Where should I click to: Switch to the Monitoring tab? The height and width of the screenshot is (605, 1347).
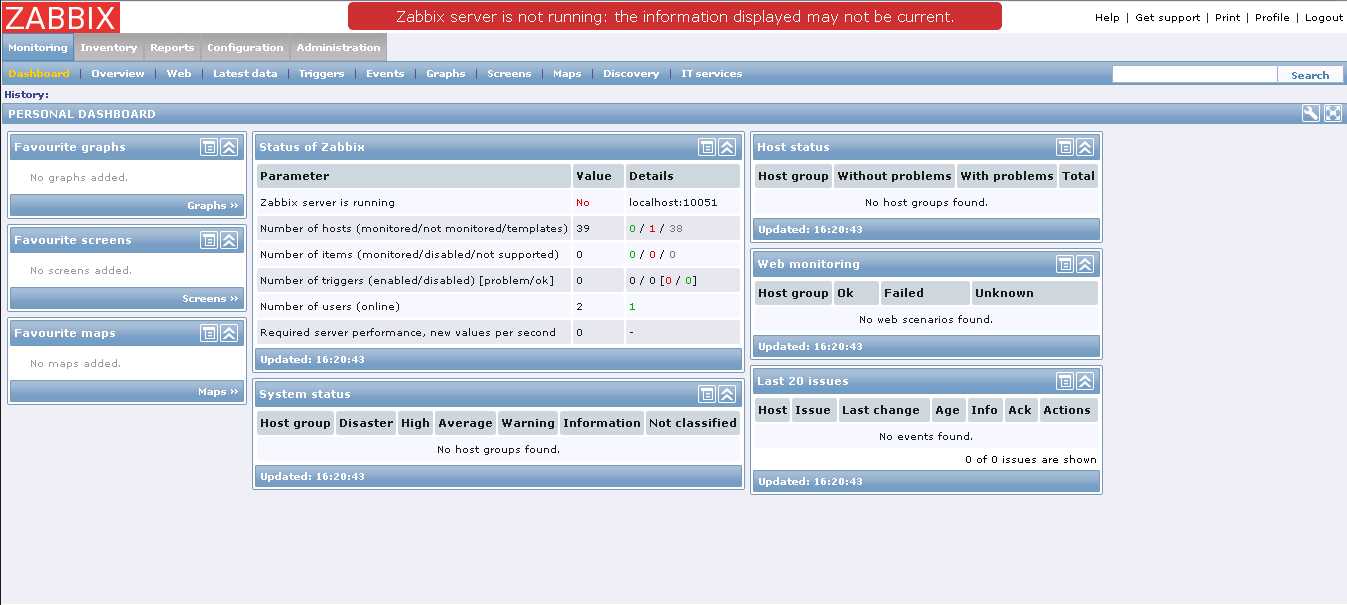(x=38, y=47)
